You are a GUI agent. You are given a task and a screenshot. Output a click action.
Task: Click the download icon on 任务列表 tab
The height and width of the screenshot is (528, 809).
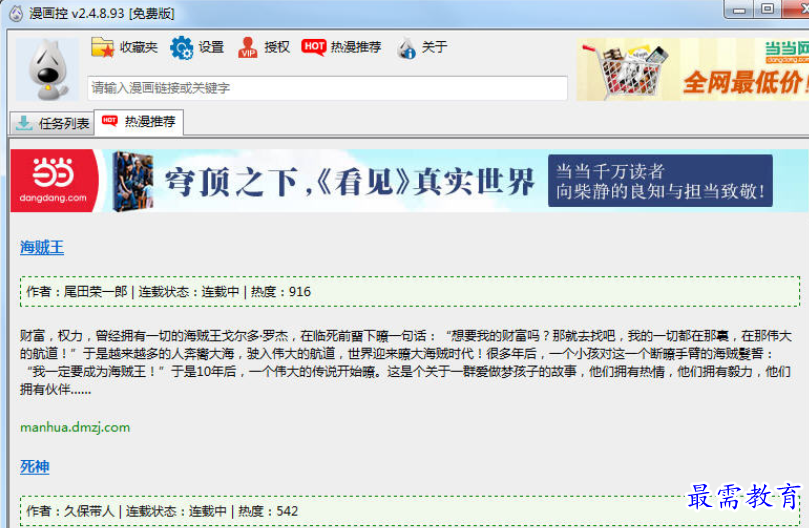click(24, 123)
